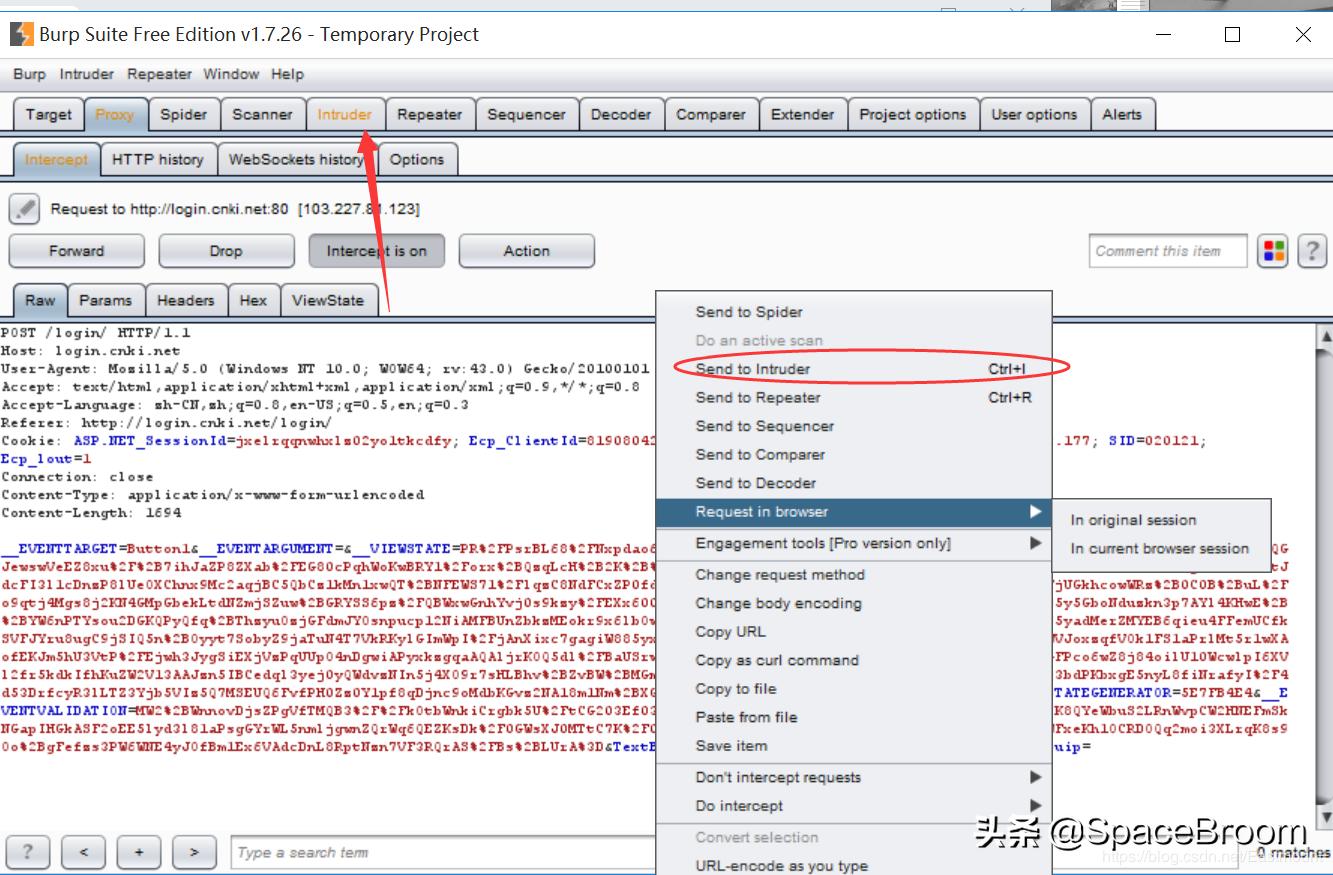Open the Repeater menu in the menu bar

point(159,74)
